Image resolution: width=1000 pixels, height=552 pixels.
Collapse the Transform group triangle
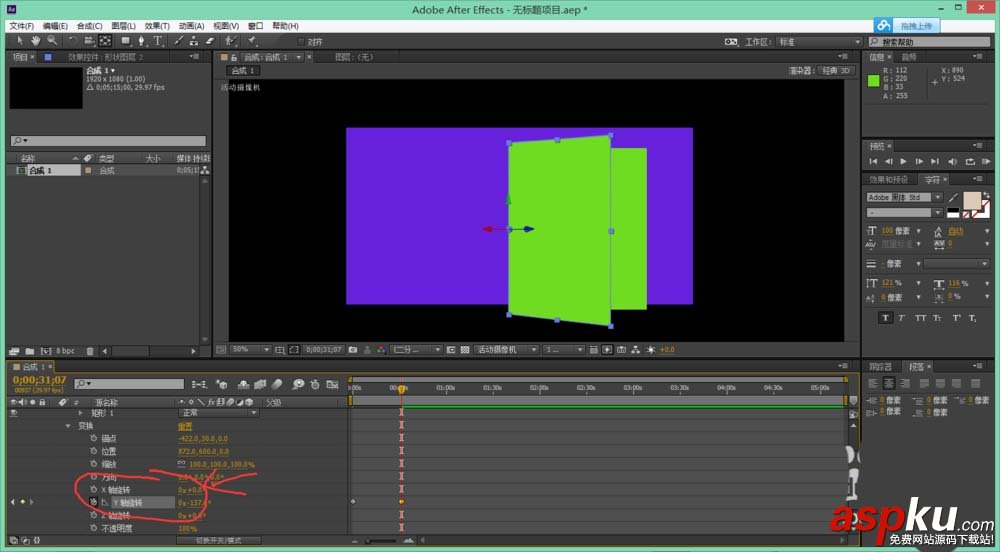68,426
